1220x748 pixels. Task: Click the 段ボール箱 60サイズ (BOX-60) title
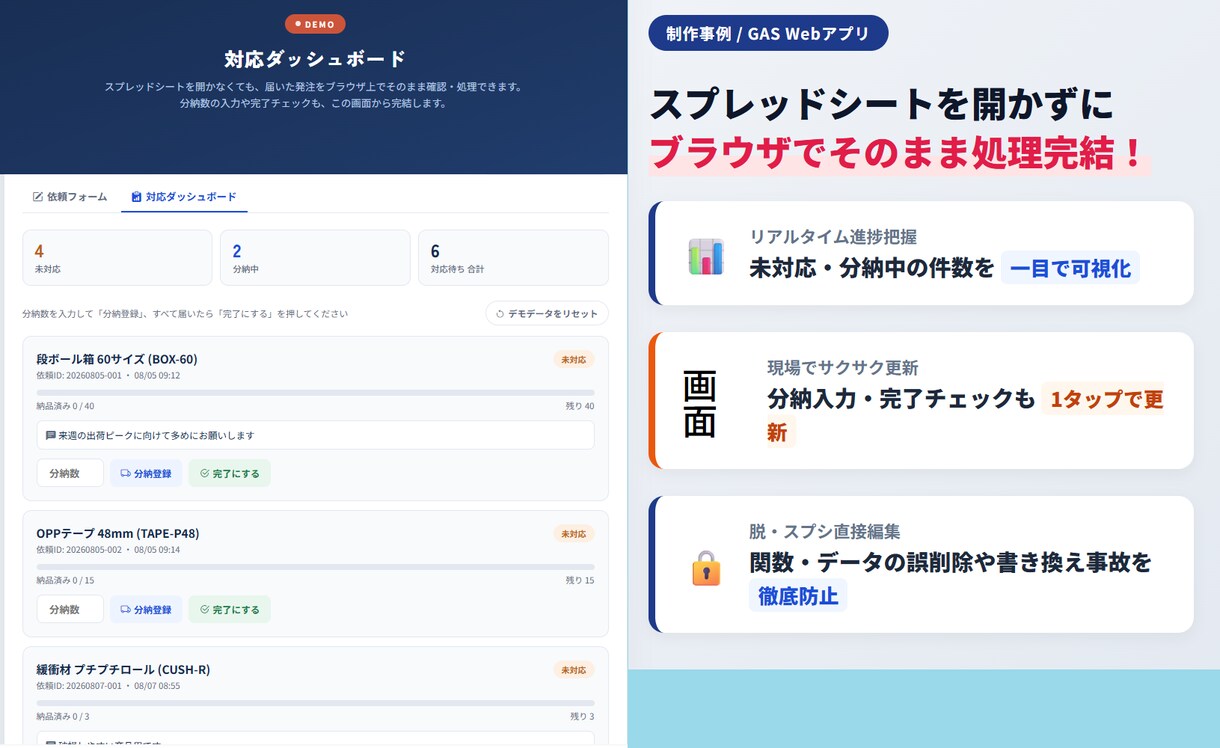tap(117, 359)
